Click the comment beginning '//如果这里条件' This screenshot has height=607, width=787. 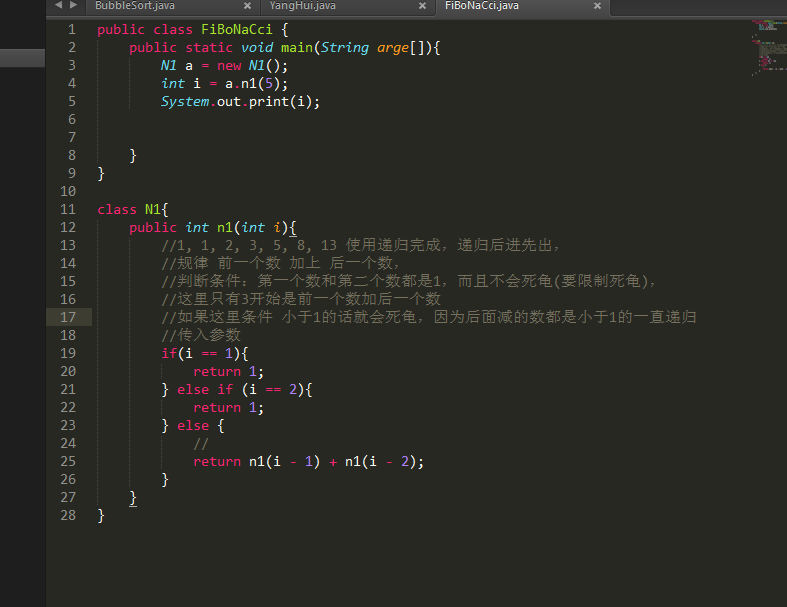429,317
